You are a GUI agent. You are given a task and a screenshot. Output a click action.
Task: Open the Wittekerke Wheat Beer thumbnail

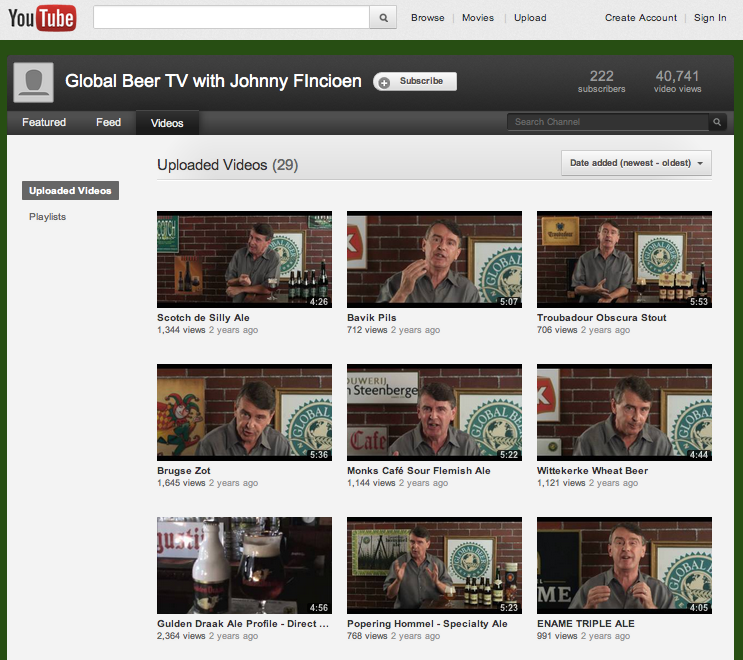pyautogui.click(x=625, y=412)
